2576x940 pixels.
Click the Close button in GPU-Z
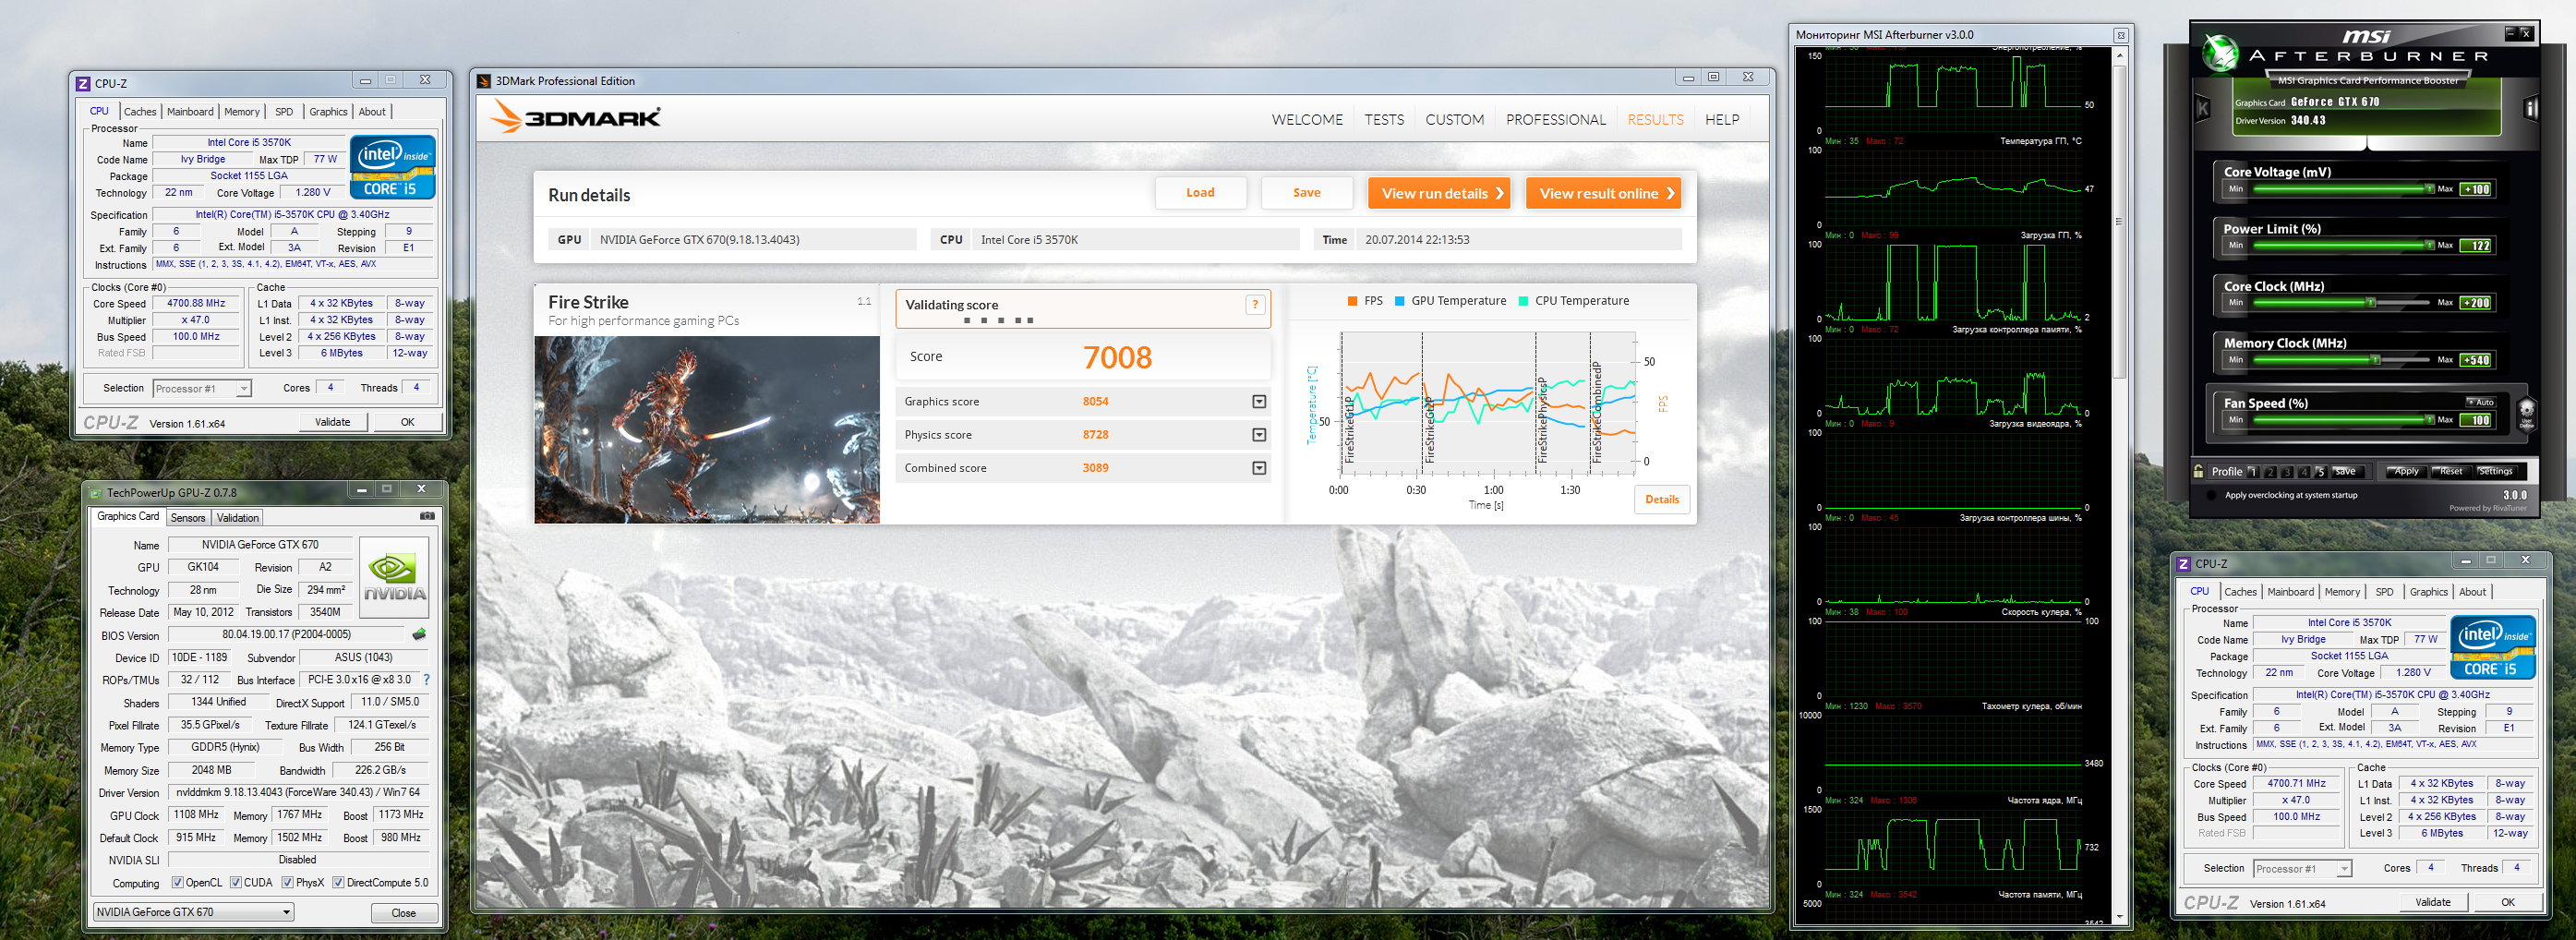coord(404,913)
